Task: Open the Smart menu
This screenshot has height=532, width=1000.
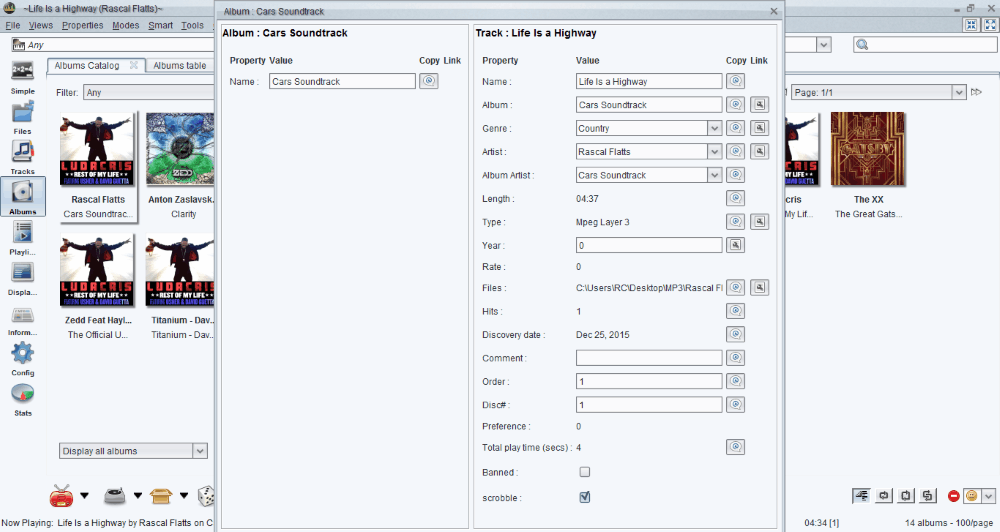Action: point(161,26)
